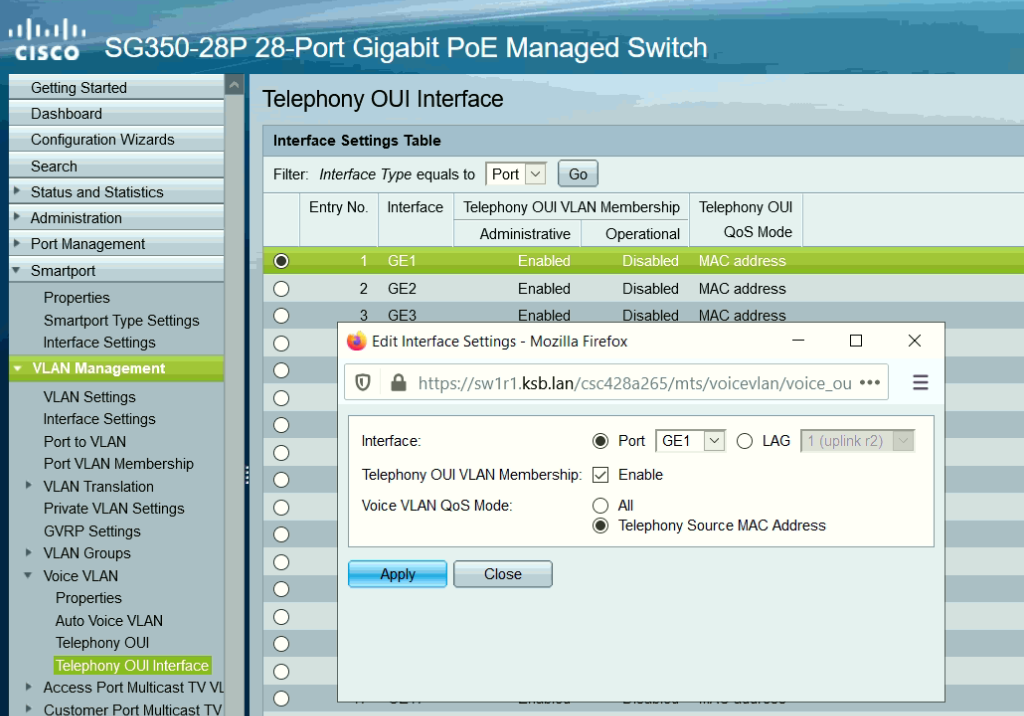
Task: Click the padlock site security icon
Action: (398, 382)
